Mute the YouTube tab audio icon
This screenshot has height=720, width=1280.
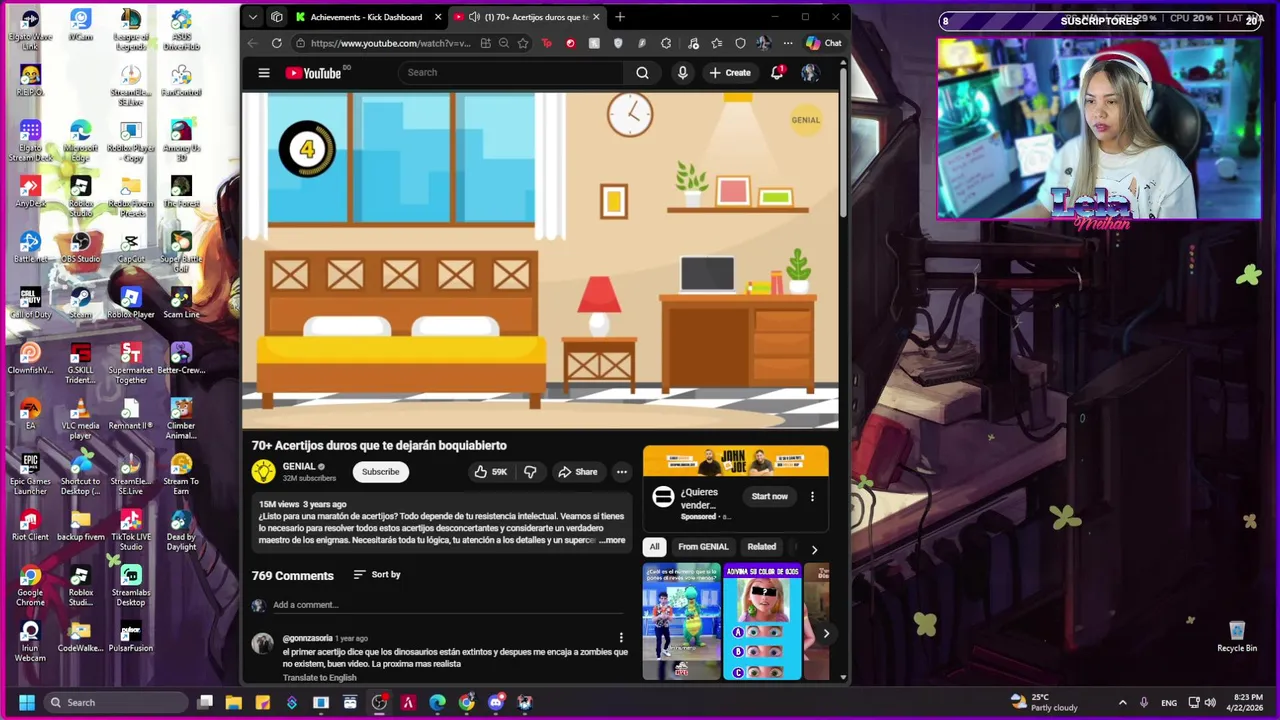(474, 17)
